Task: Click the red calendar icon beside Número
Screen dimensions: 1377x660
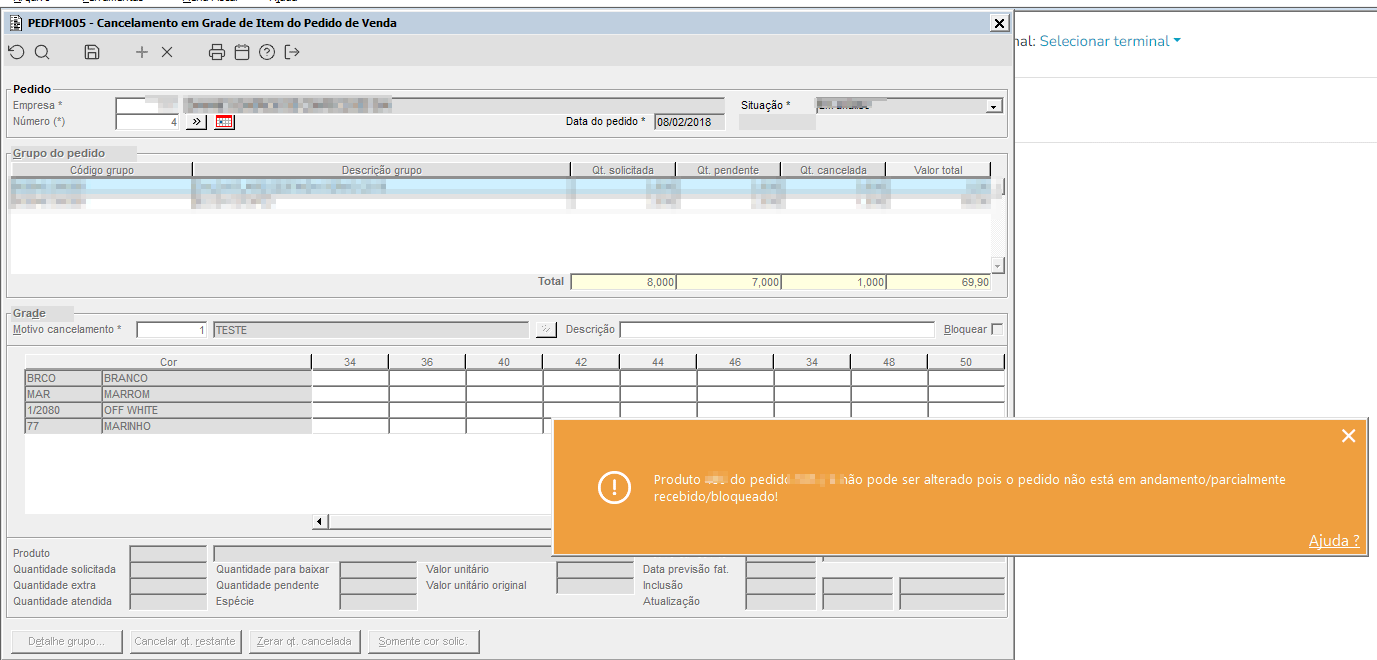Action: click(x=224, y=122)
